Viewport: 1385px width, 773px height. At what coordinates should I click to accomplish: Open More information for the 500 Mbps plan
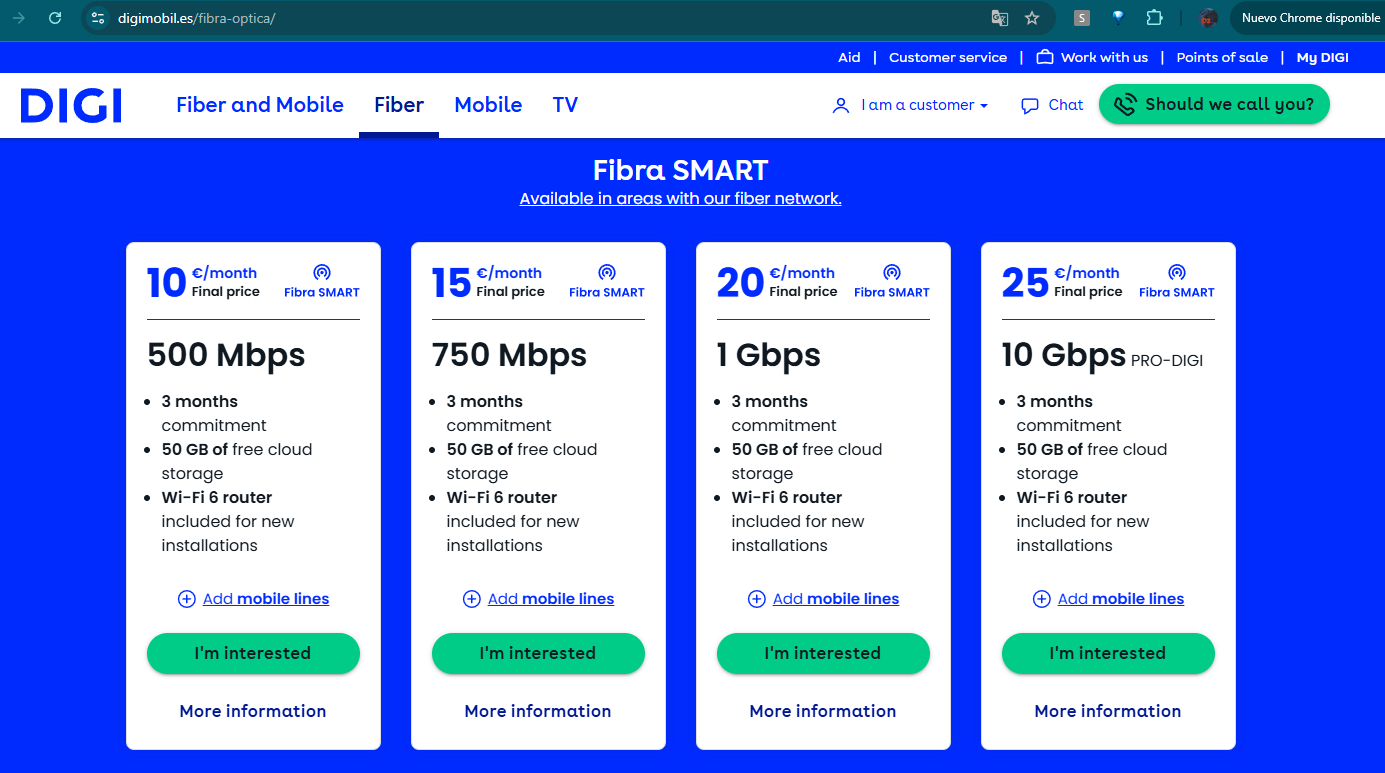(x=253, y=711)
